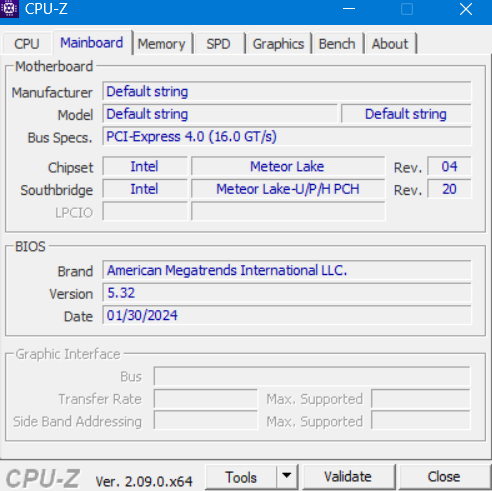Select the Manufacturer Default string field
The width and height of the screenshot is (492, 491).
287,91
